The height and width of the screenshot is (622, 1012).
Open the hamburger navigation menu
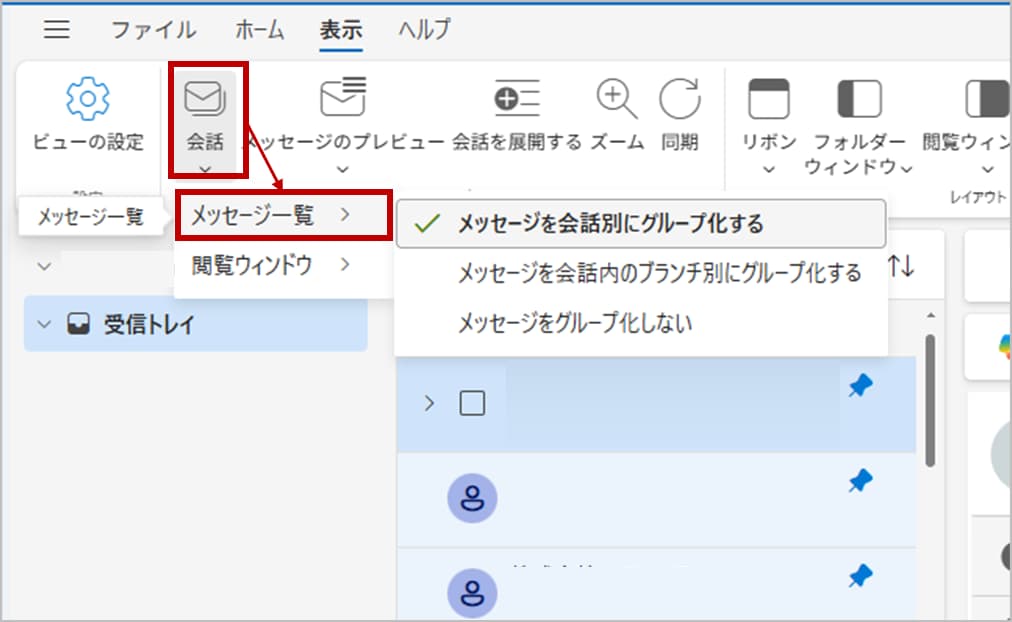[57, 30]
